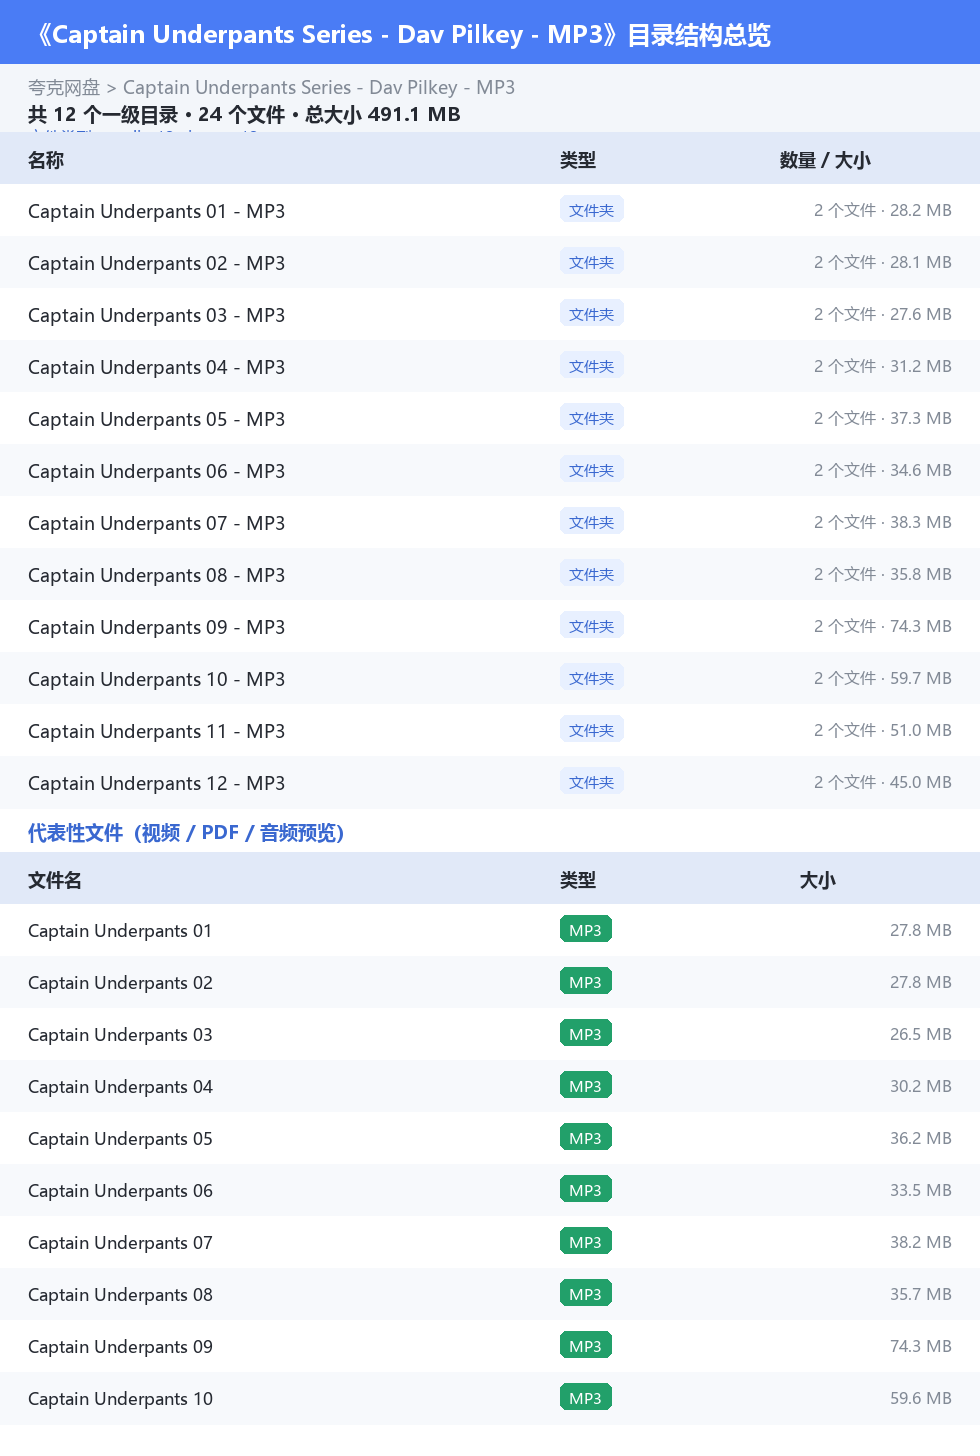
Task: Open folder 'Captain Underpants 07 - MP3'
Action: click(157, 523)
